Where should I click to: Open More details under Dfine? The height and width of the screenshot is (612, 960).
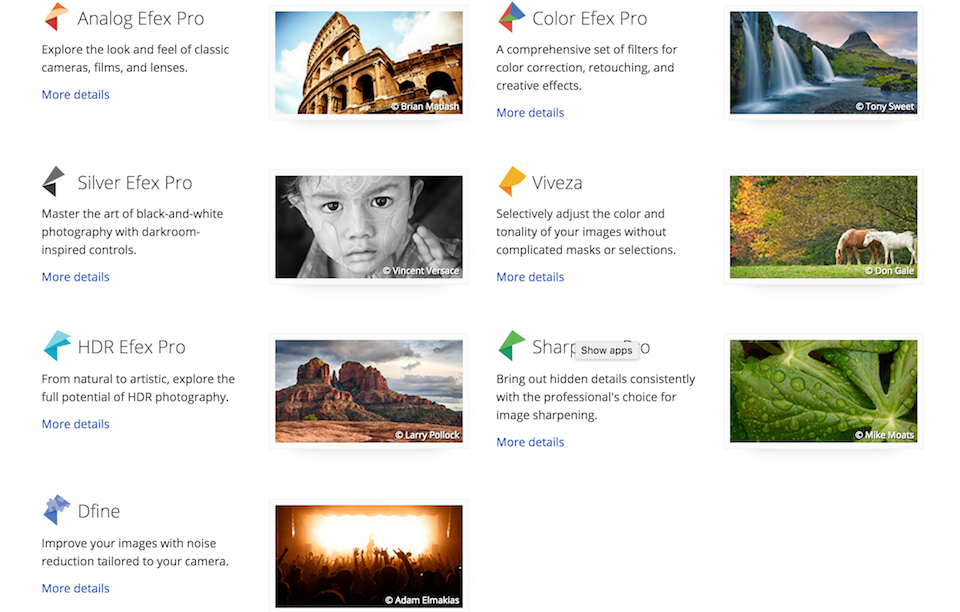pyautogui.click(x=75, y=588)
